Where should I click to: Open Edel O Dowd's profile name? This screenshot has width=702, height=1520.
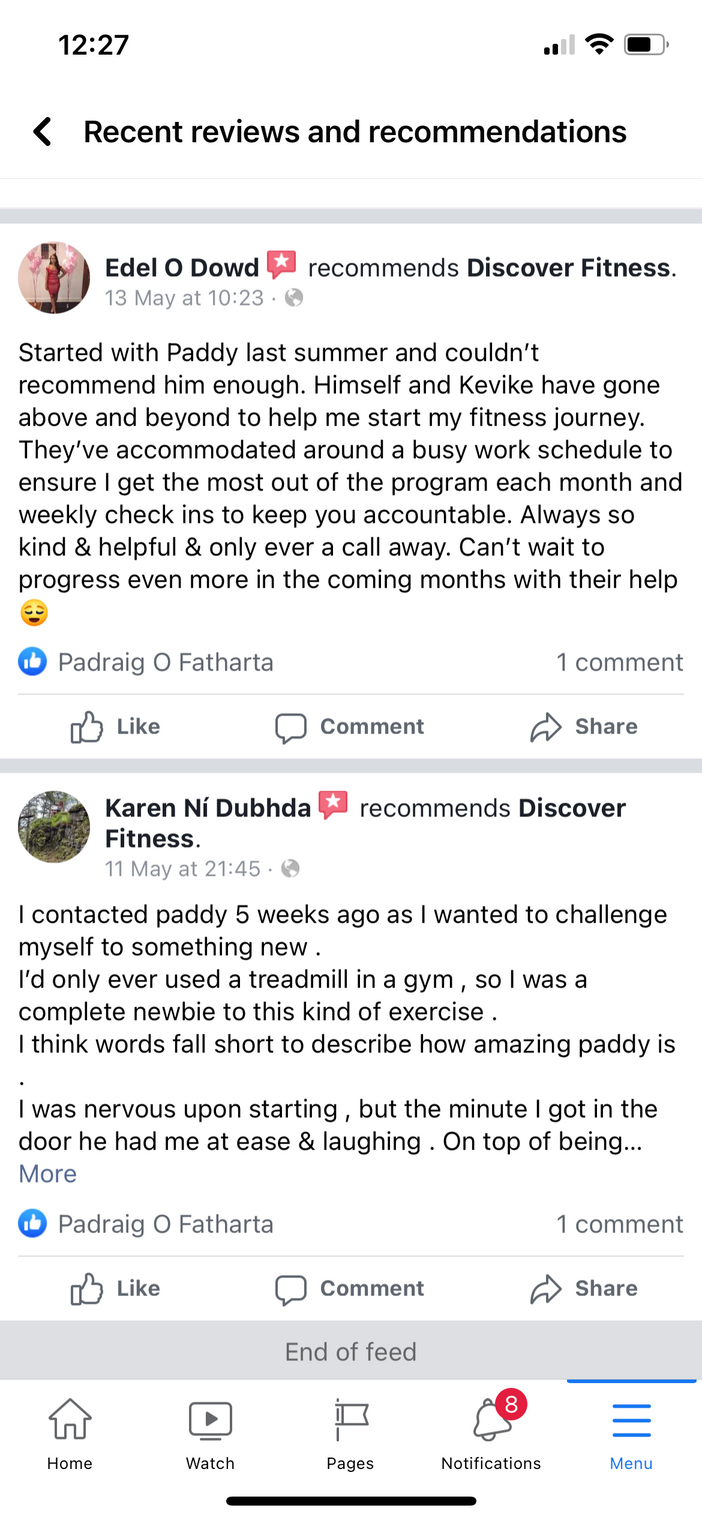point(182,268)
